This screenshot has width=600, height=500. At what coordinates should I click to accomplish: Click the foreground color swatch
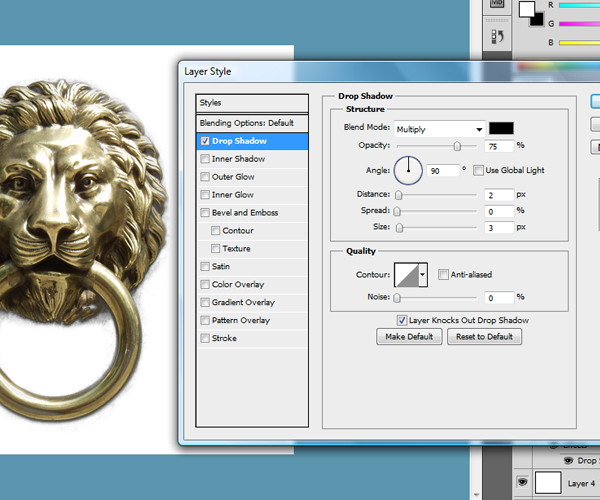point(527,10)
